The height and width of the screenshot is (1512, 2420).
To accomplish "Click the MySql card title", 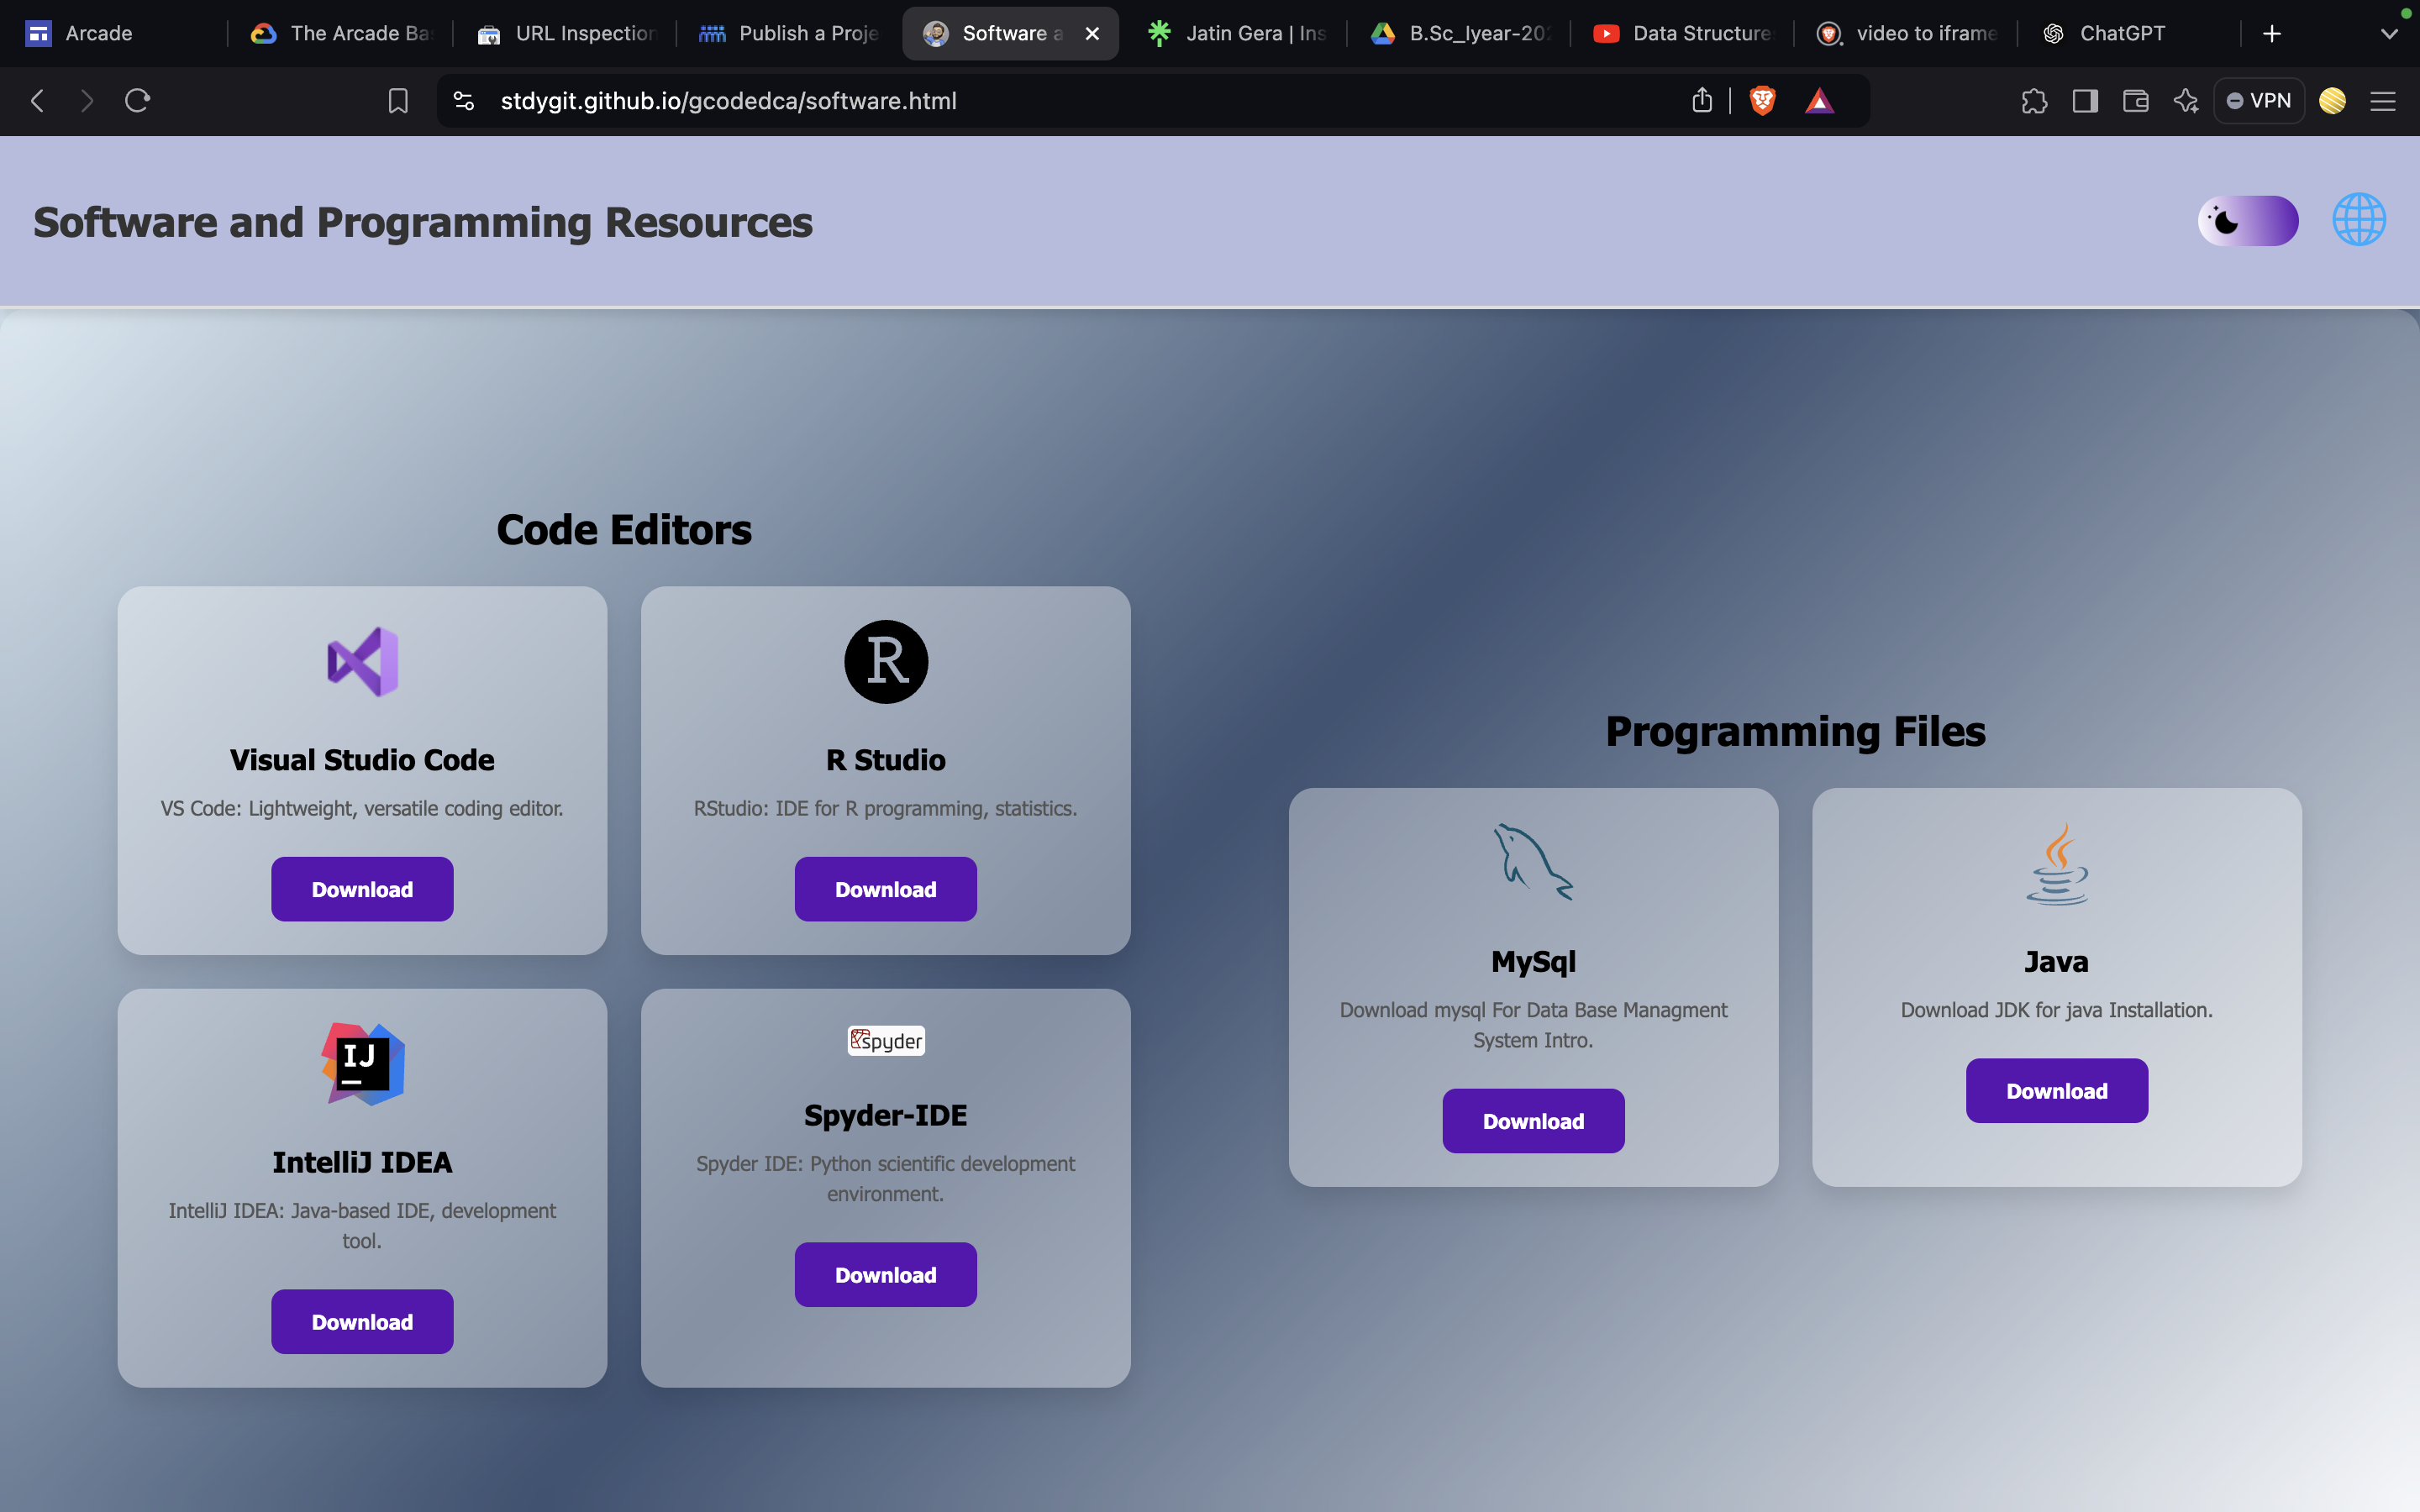I will pos(1533,961).
